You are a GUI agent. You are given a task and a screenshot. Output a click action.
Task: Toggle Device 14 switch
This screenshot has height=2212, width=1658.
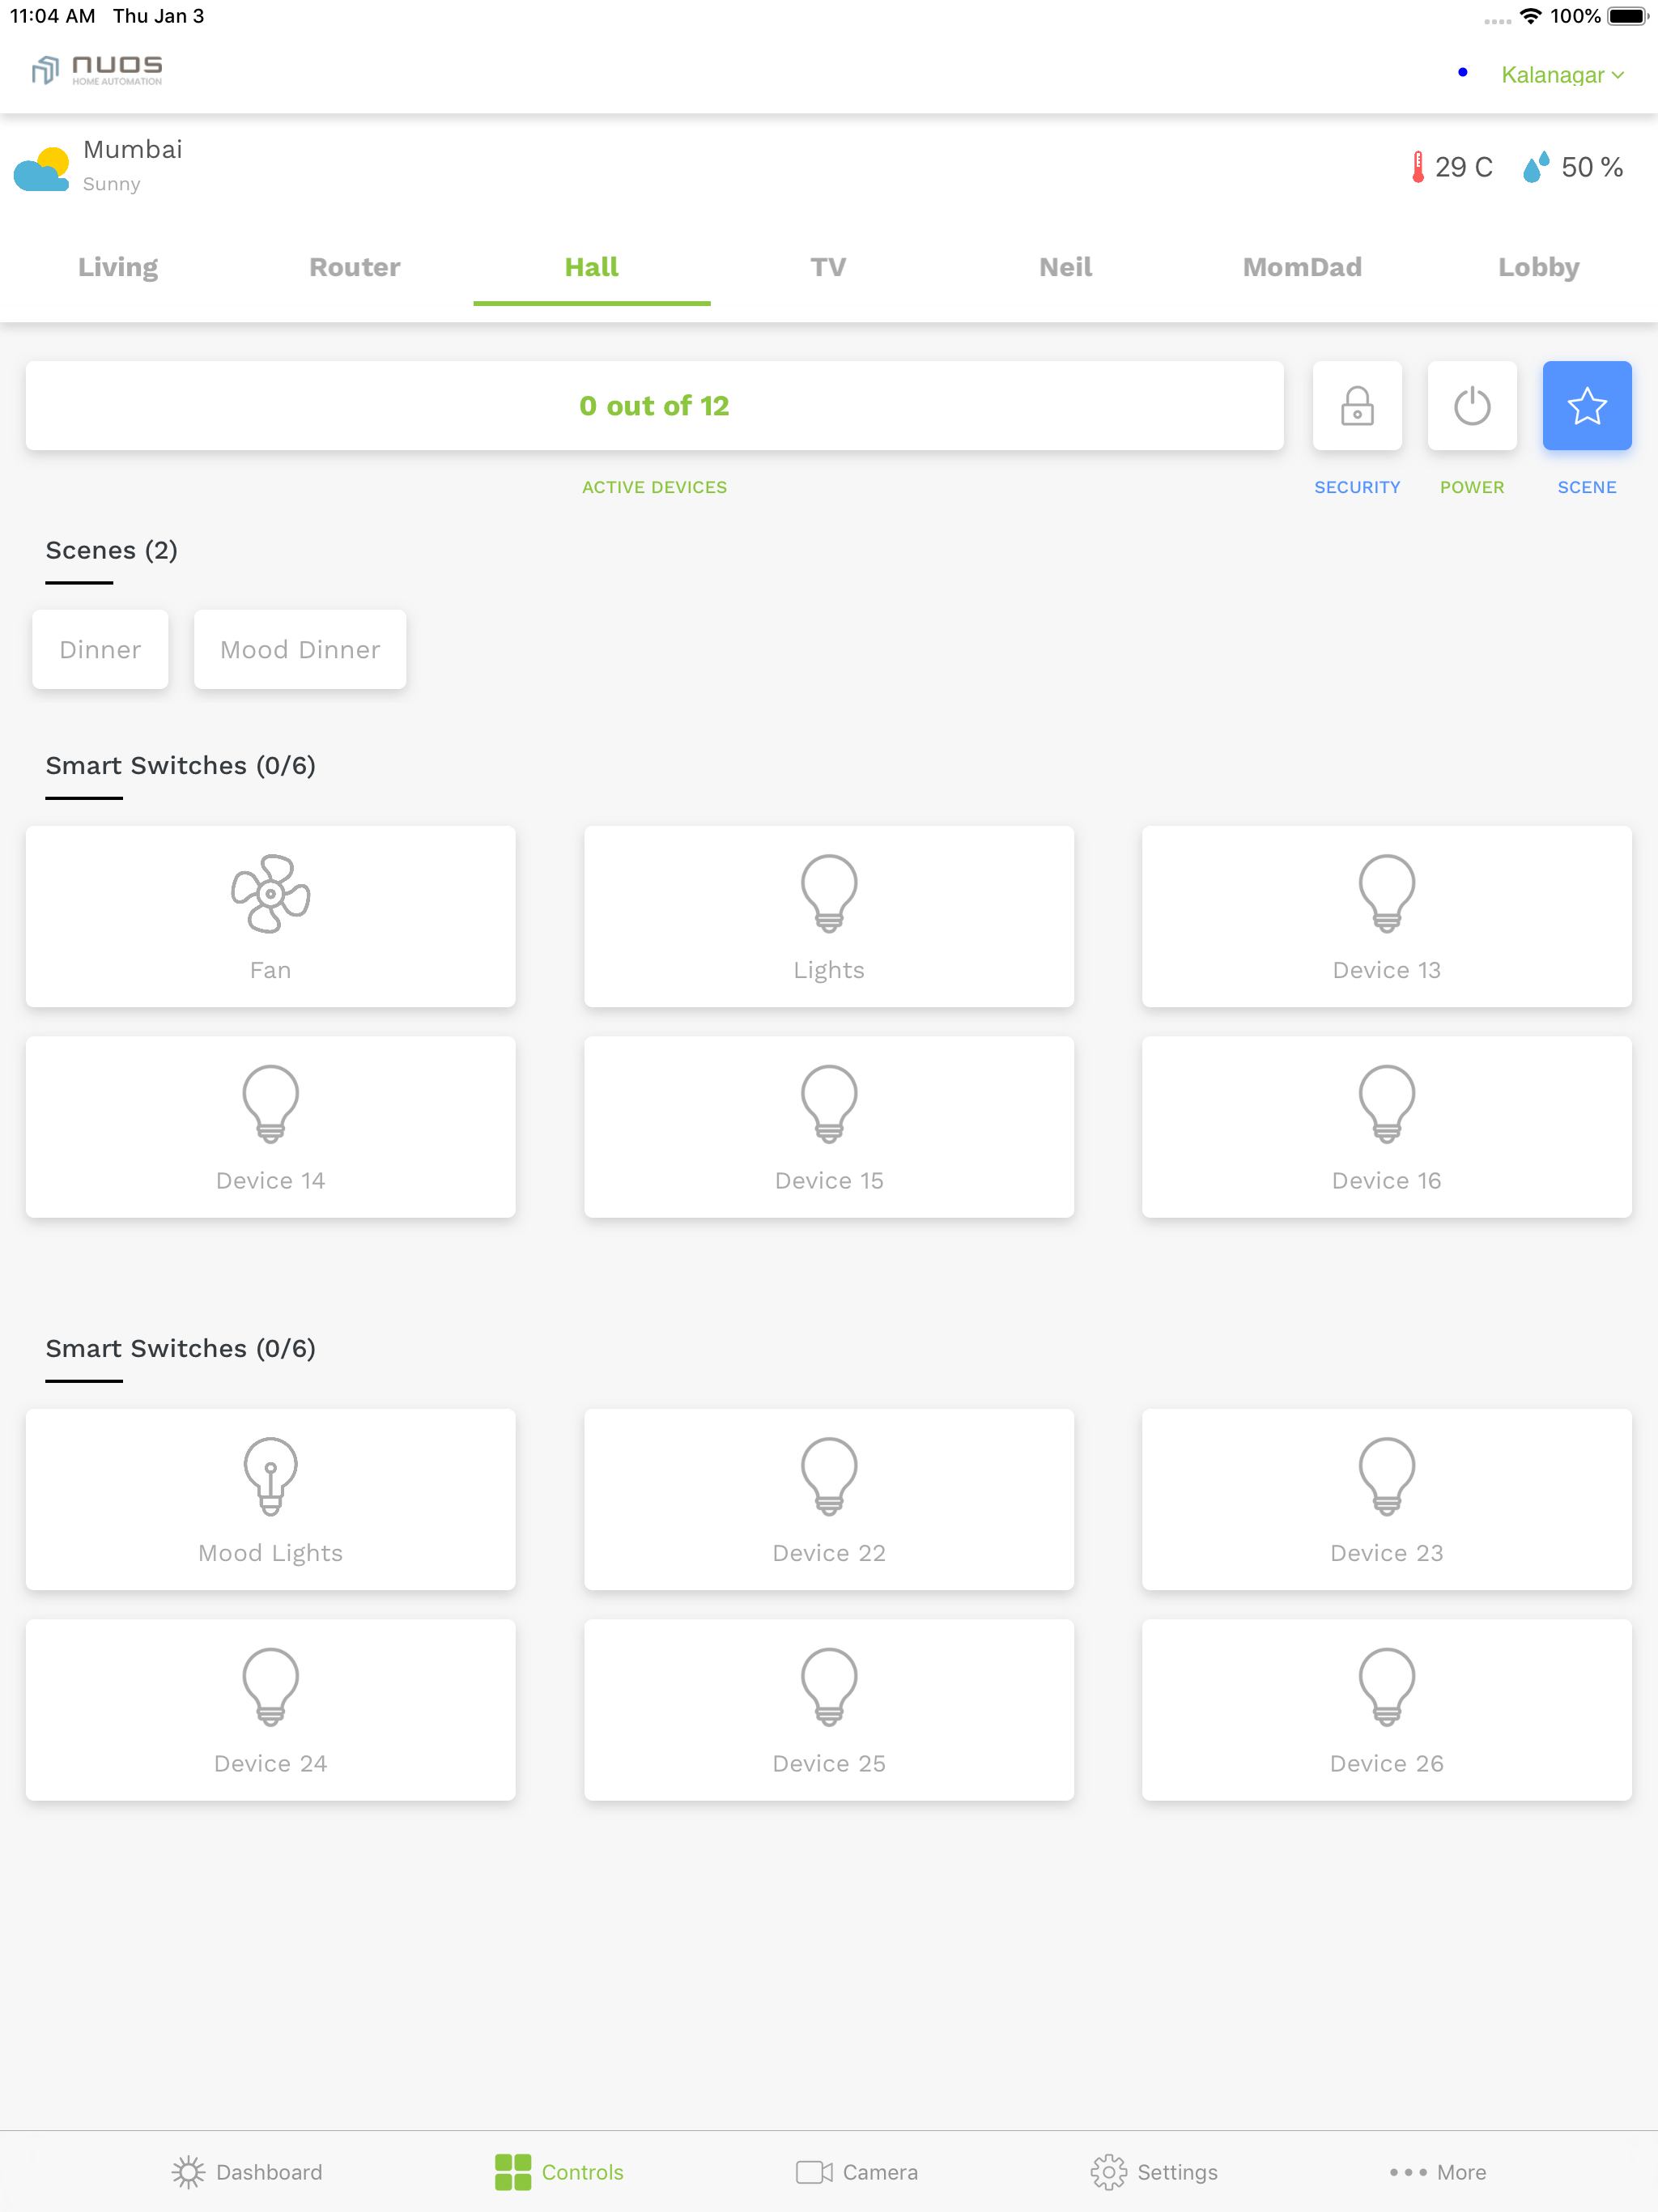click(x=271, y=1127)
